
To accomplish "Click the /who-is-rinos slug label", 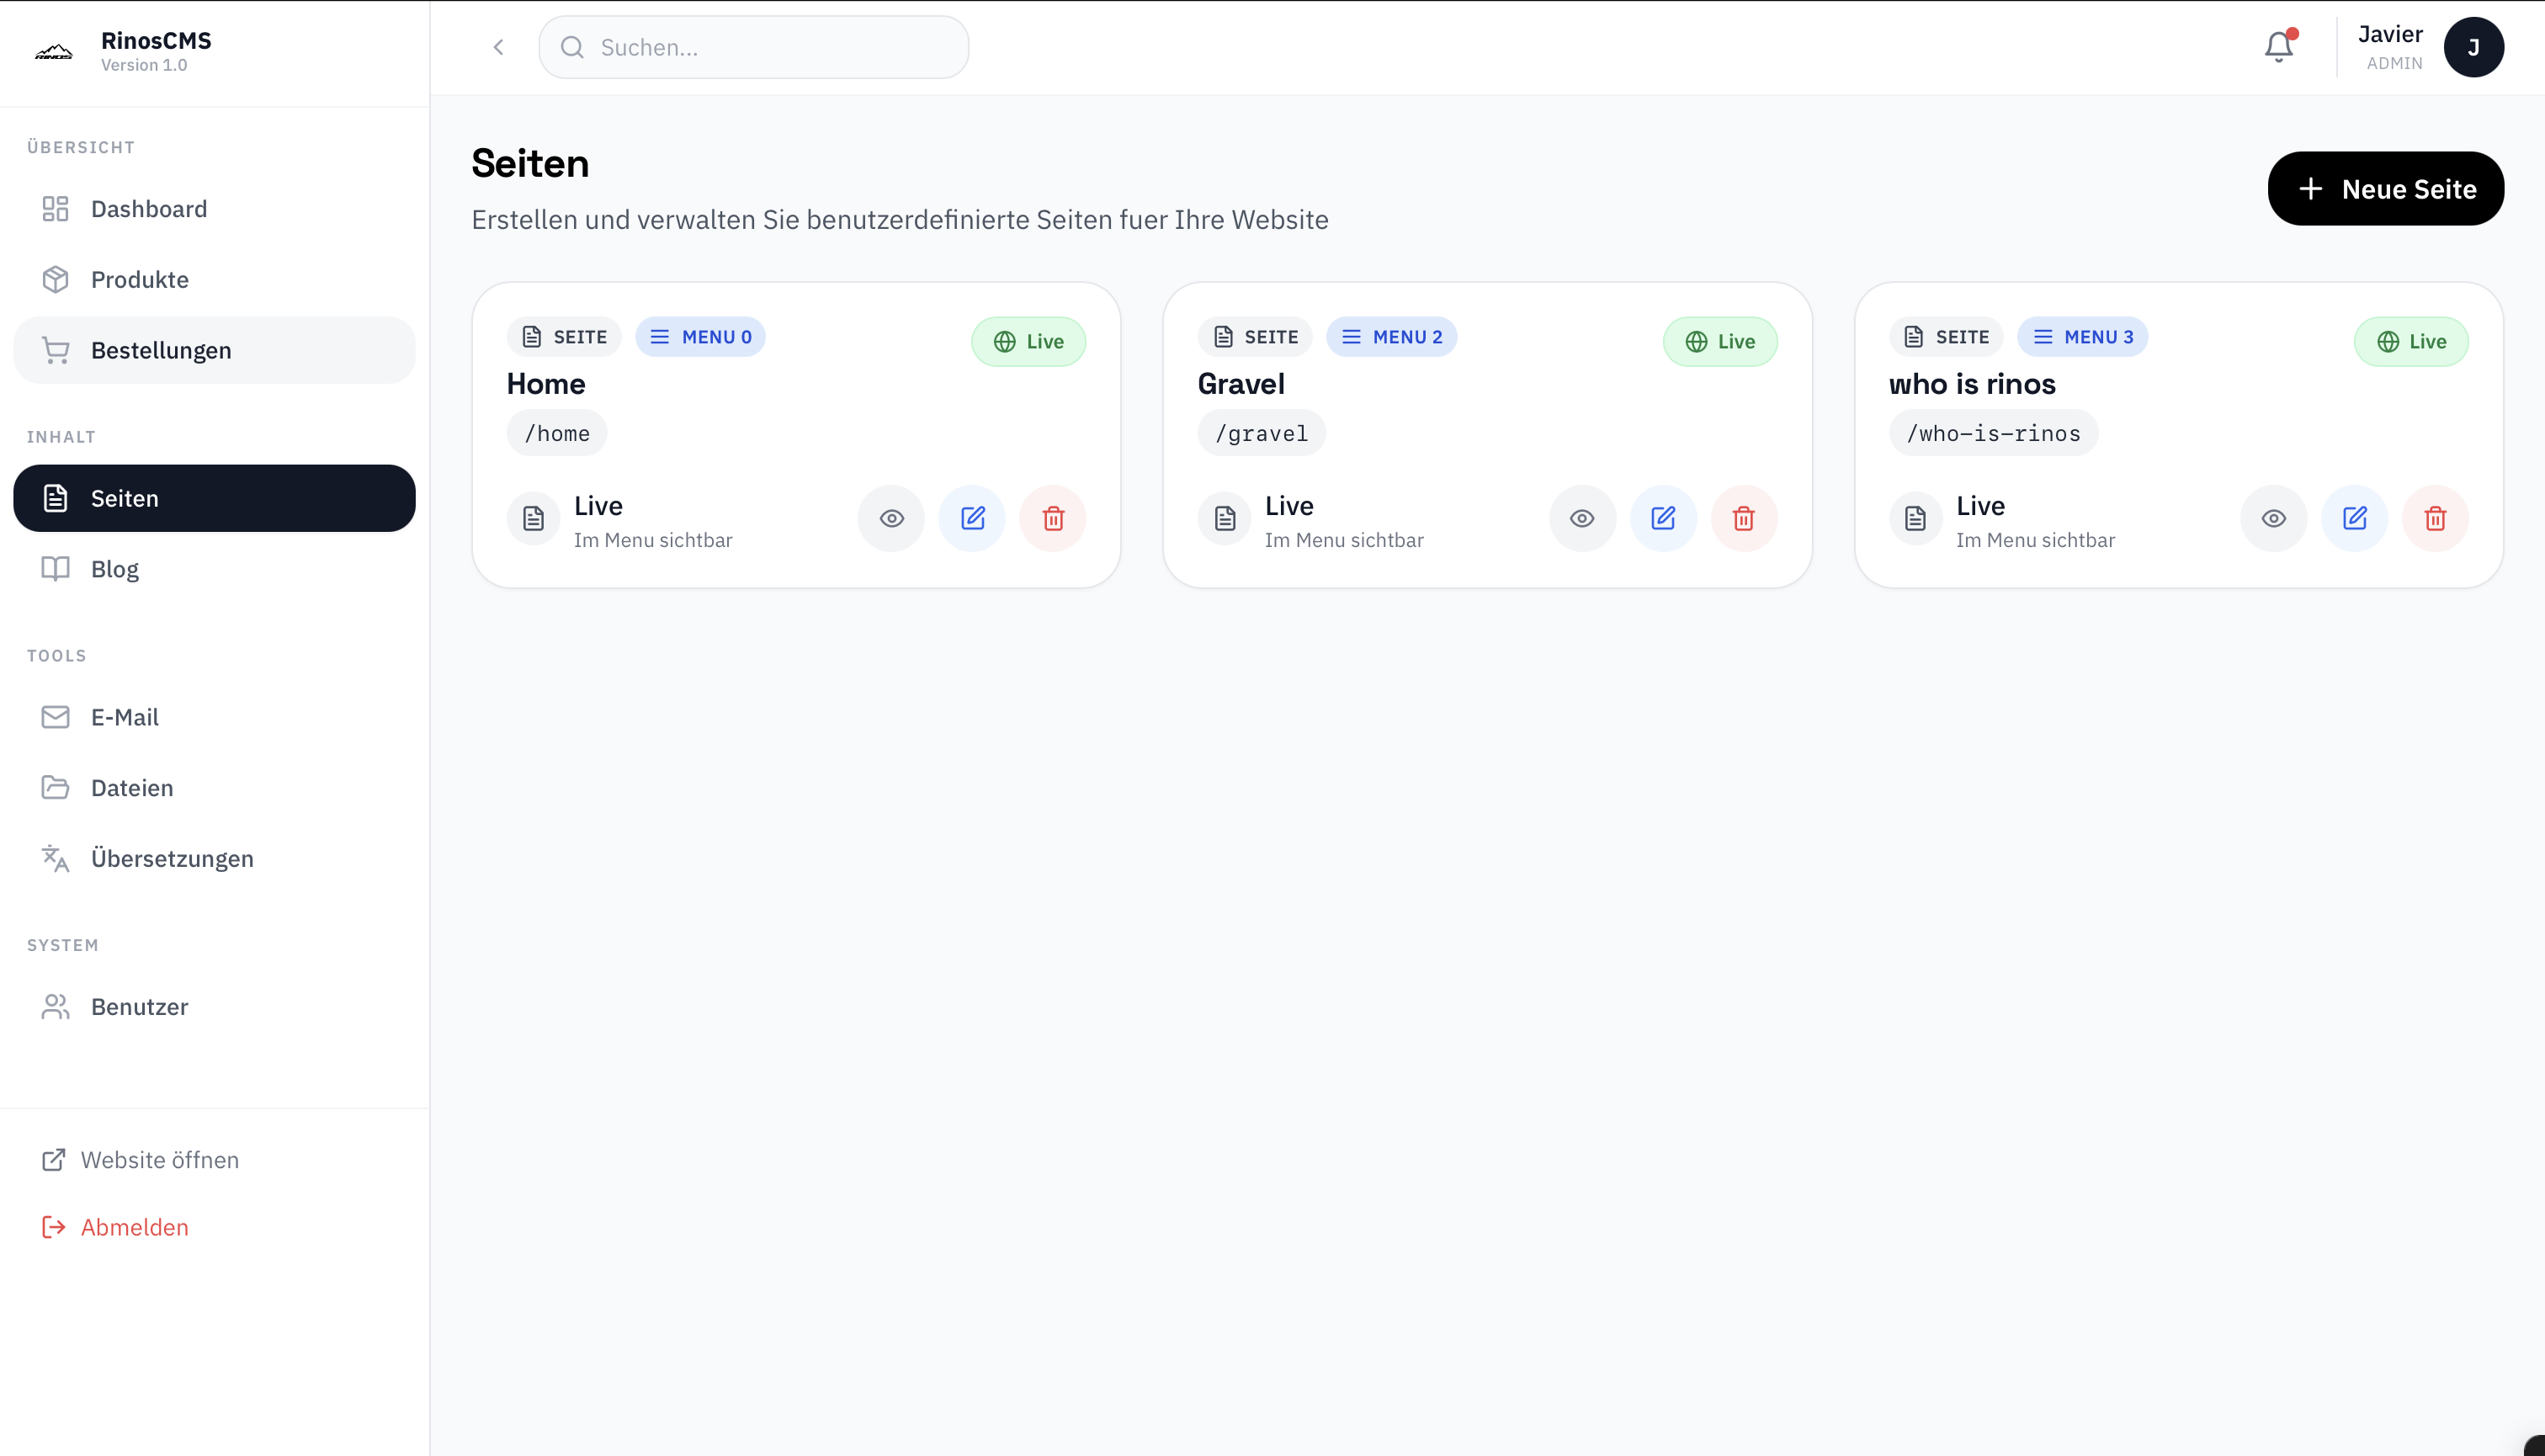I will [x=1993, y=433].
